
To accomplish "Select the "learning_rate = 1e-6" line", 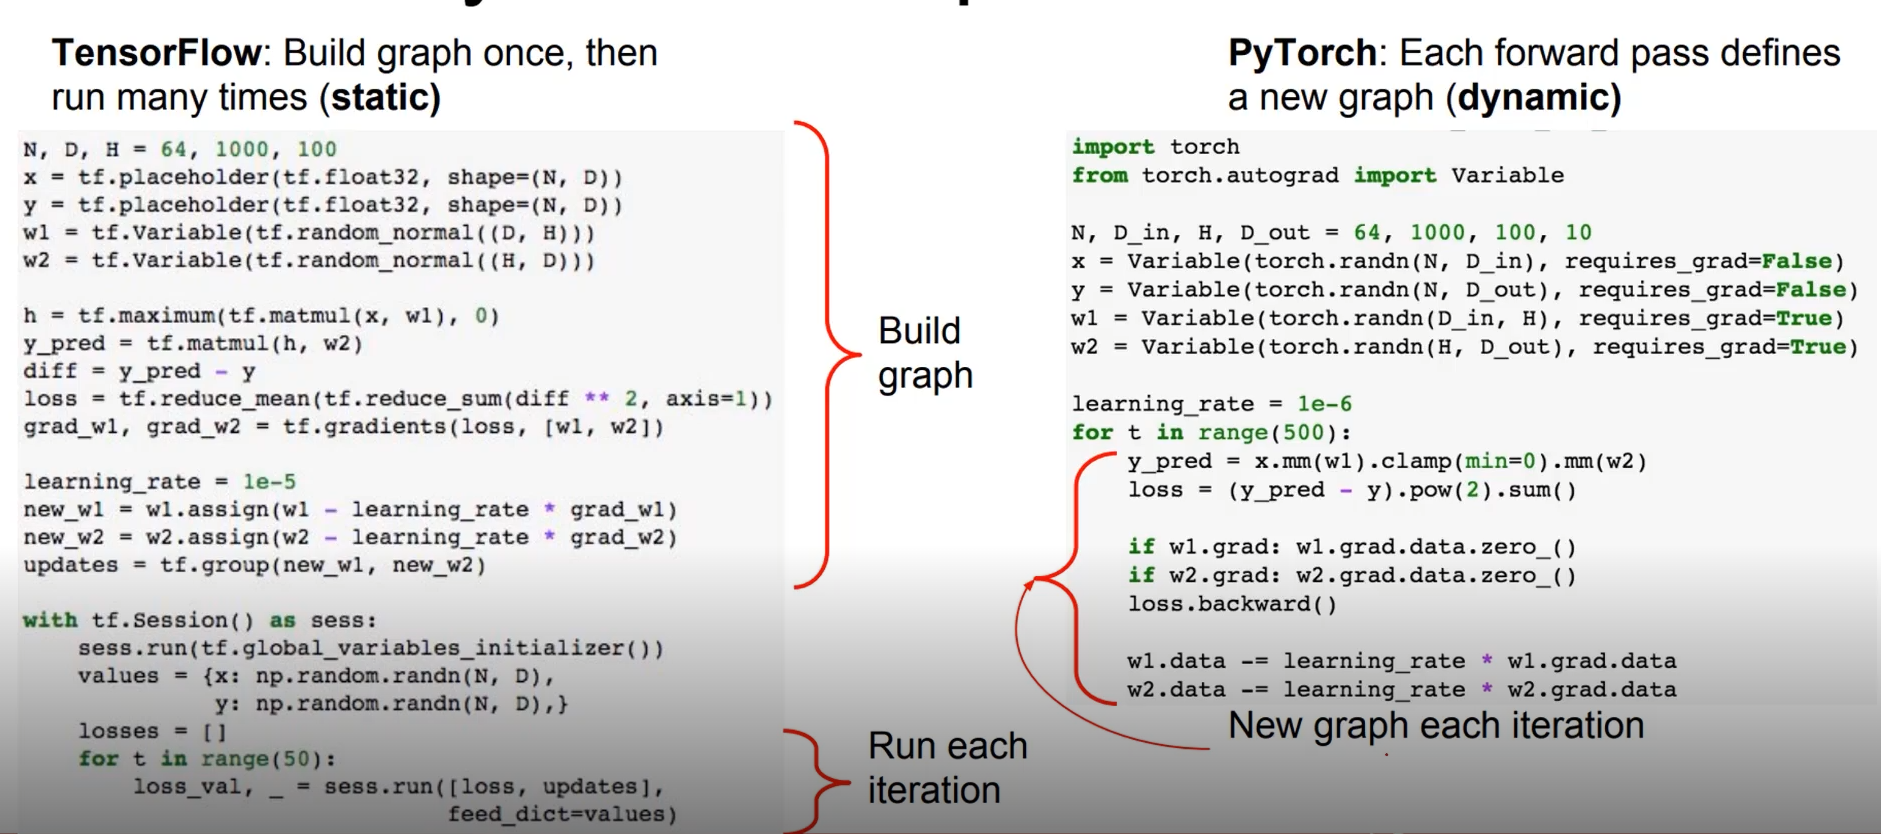I will point(1212,404).
